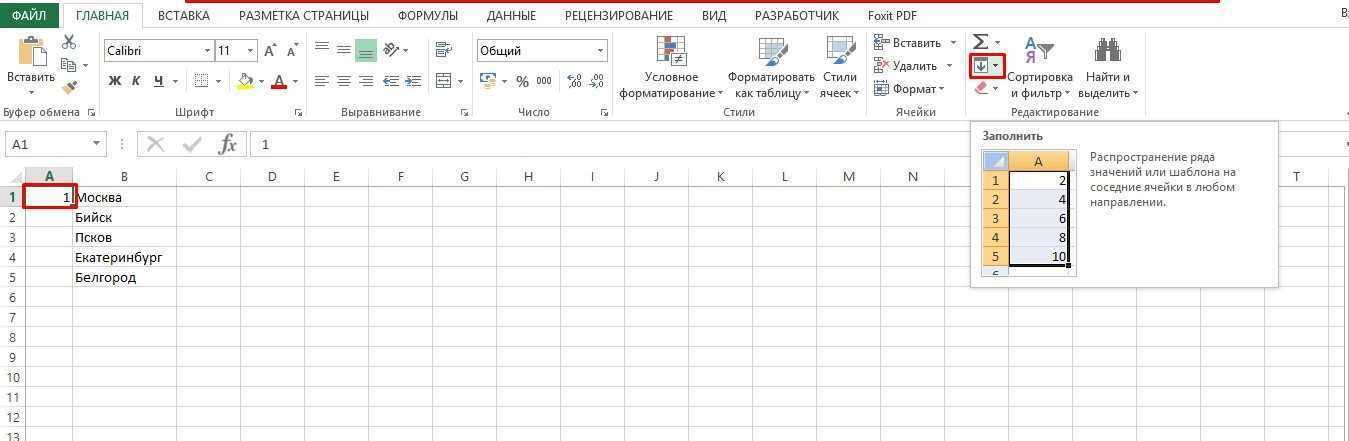
Task: Click the increase decimal icon
Action: point(574,81)
